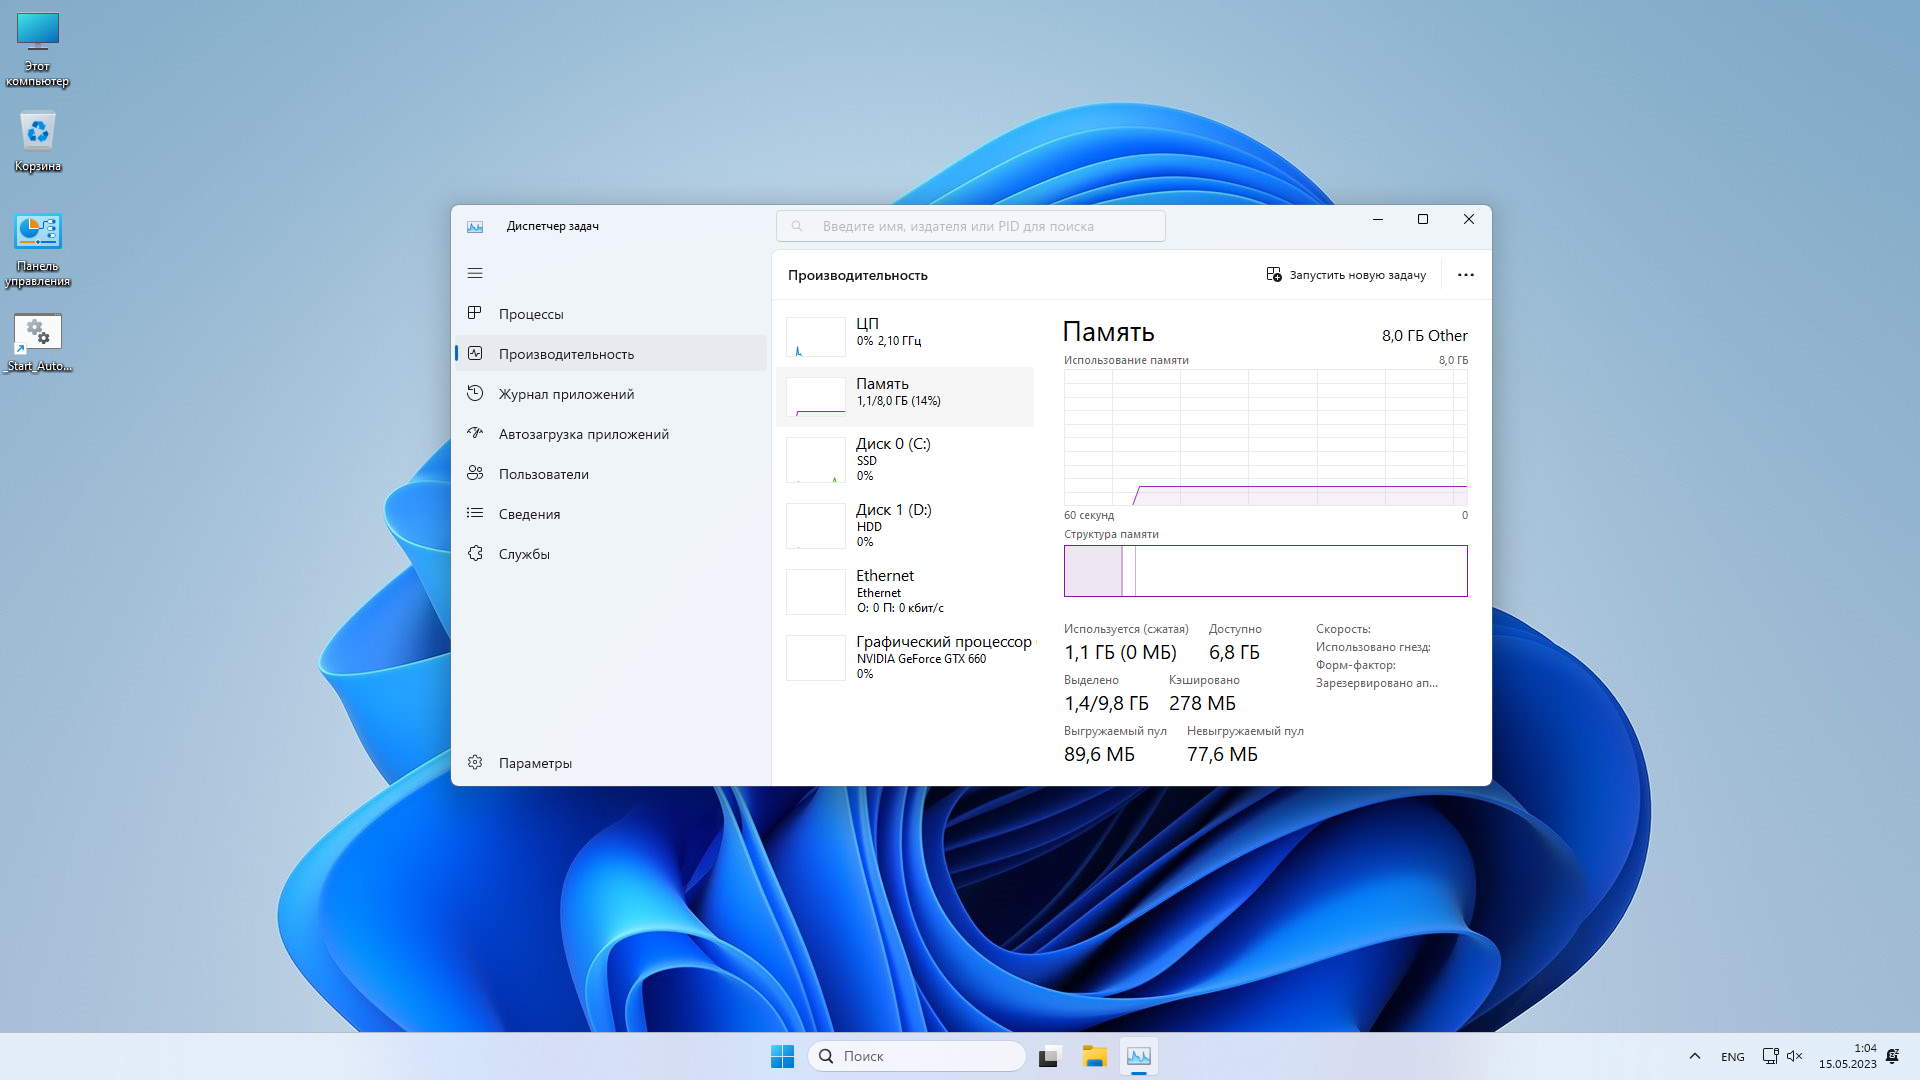Open ENG language switcher in tray
The image size is (1920, 1080).
(x=1732, y=1057)
